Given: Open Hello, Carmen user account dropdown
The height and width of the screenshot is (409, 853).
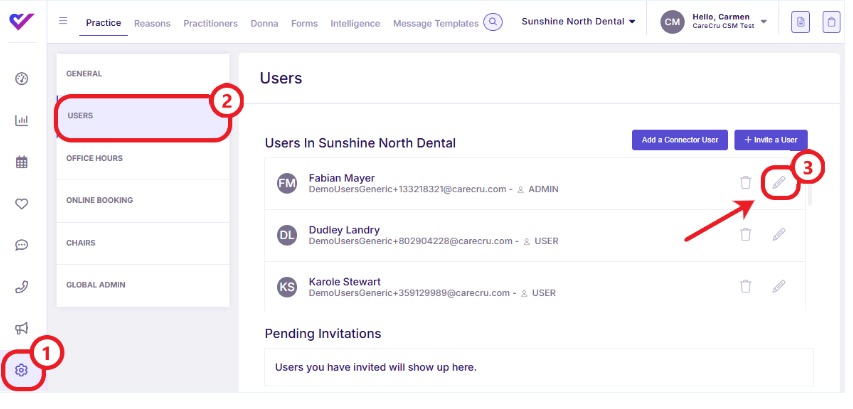Looking at the screenshot, I should click(717, 21).
